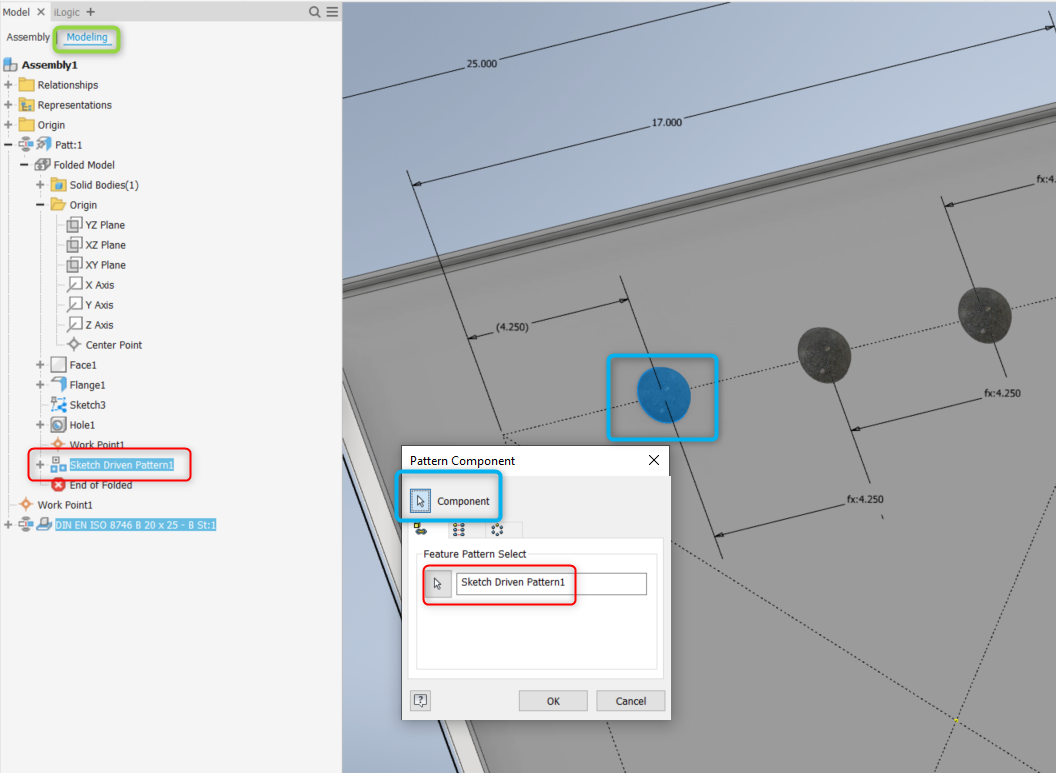Image resolution: width=1056 pixels, height=773 pixels.
Task: Select Sketch Driven Pattern1 in browser
Action: click(122, 465)
